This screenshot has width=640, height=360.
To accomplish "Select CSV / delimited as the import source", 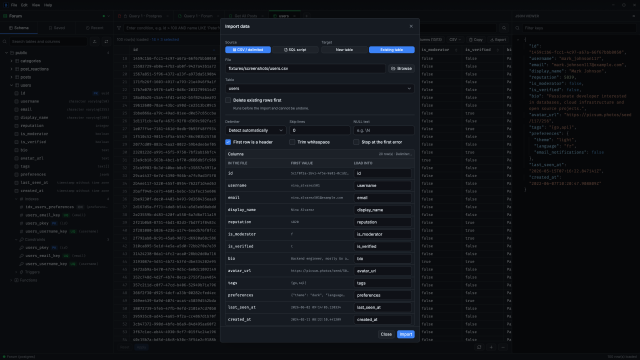I will tap(248, 50).
